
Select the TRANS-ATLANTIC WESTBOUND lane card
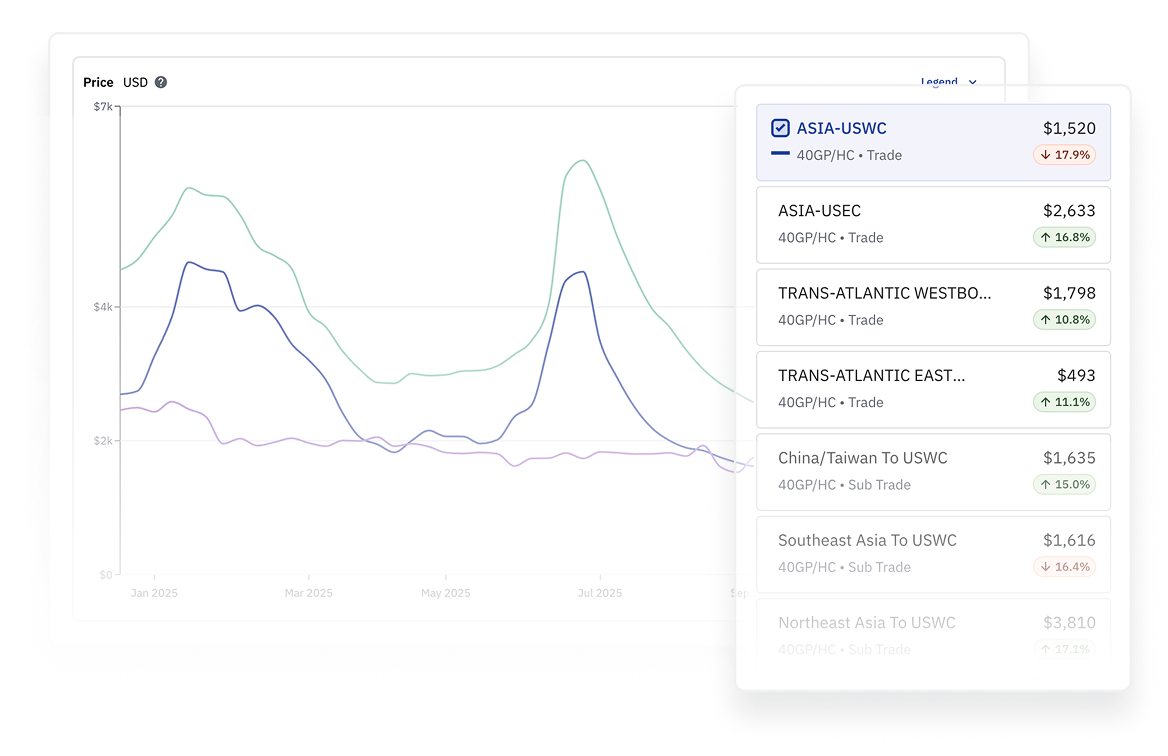pyautogui.click(x=932, y=306)
